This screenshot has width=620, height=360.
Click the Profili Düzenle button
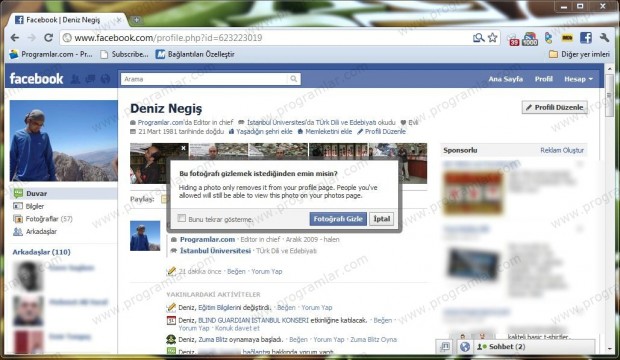click(554, 107)
